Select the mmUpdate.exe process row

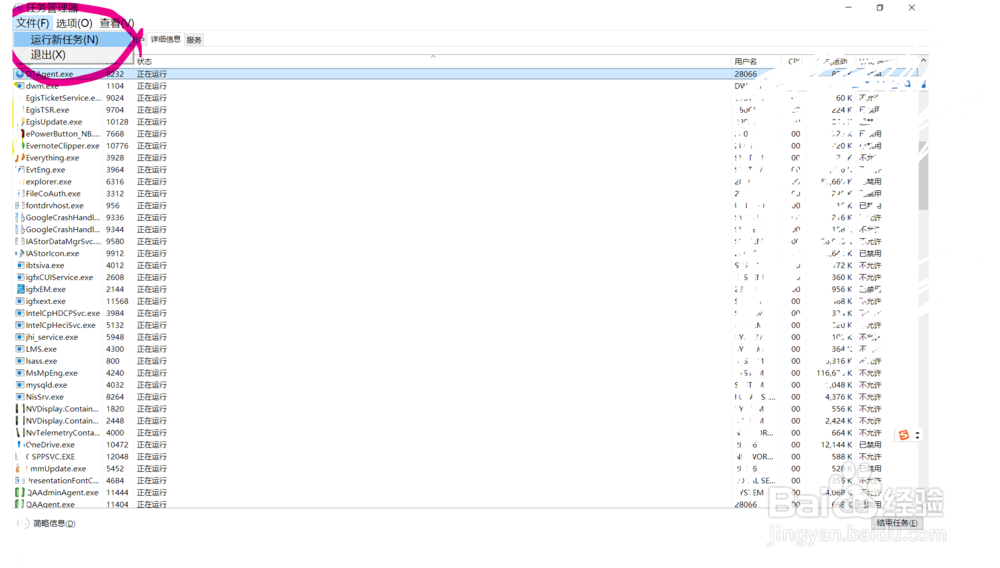point(466,469)
